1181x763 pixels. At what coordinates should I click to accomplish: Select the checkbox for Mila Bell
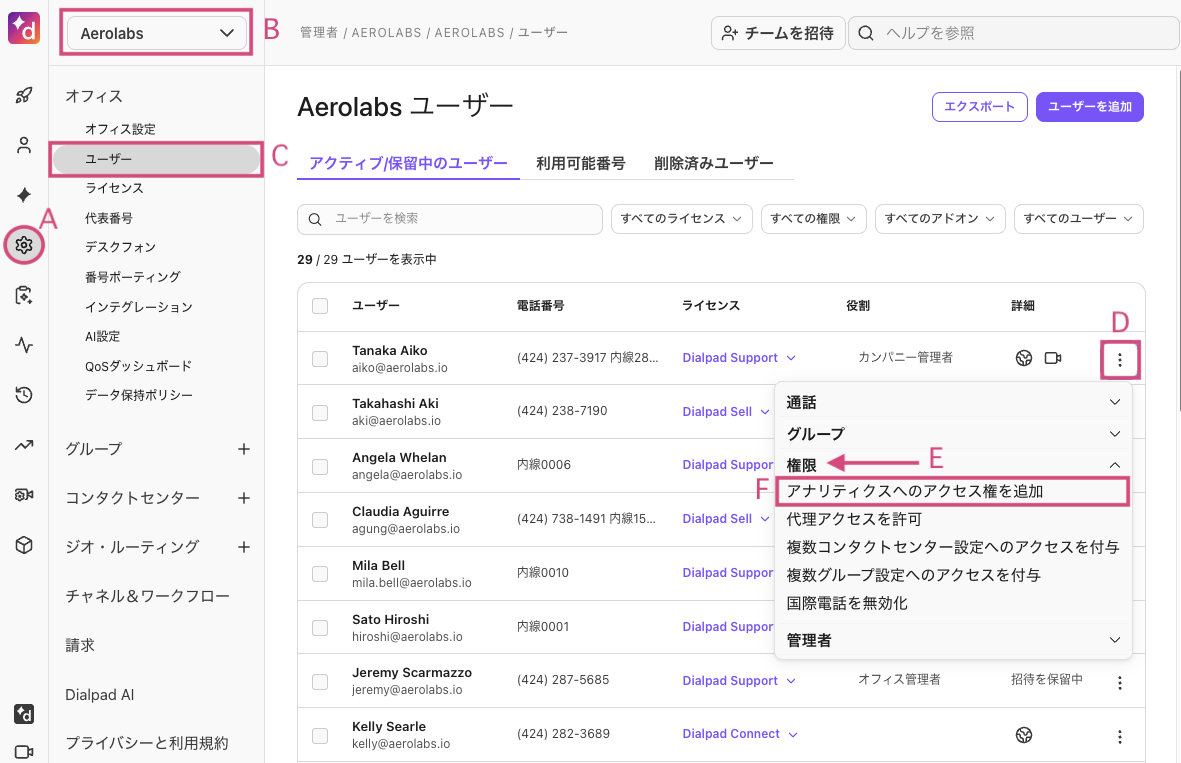click(320, 573)
